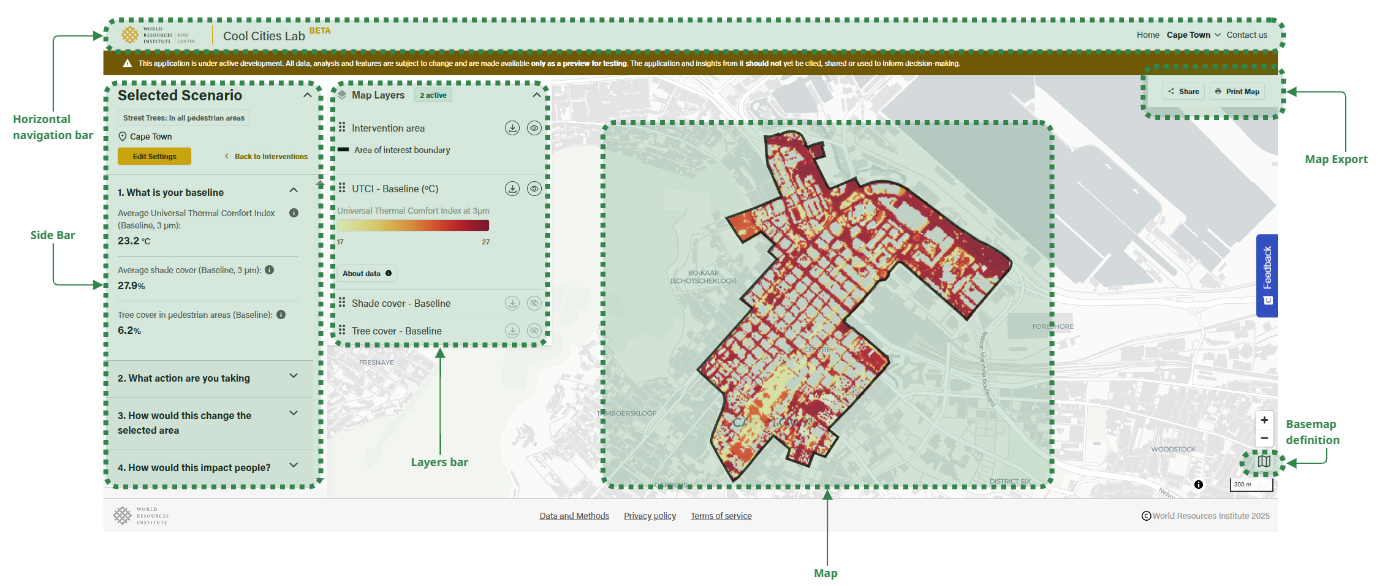Collapse the Map Layers panel

(536, 95)
